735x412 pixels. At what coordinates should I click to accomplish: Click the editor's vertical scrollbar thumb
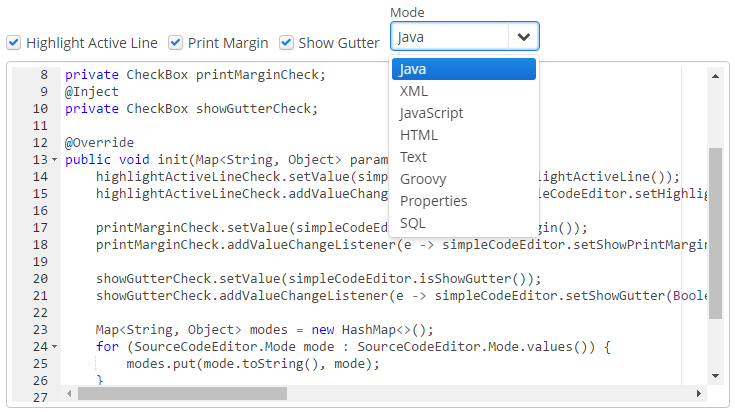pyautogui.click(x=715, y=230)
